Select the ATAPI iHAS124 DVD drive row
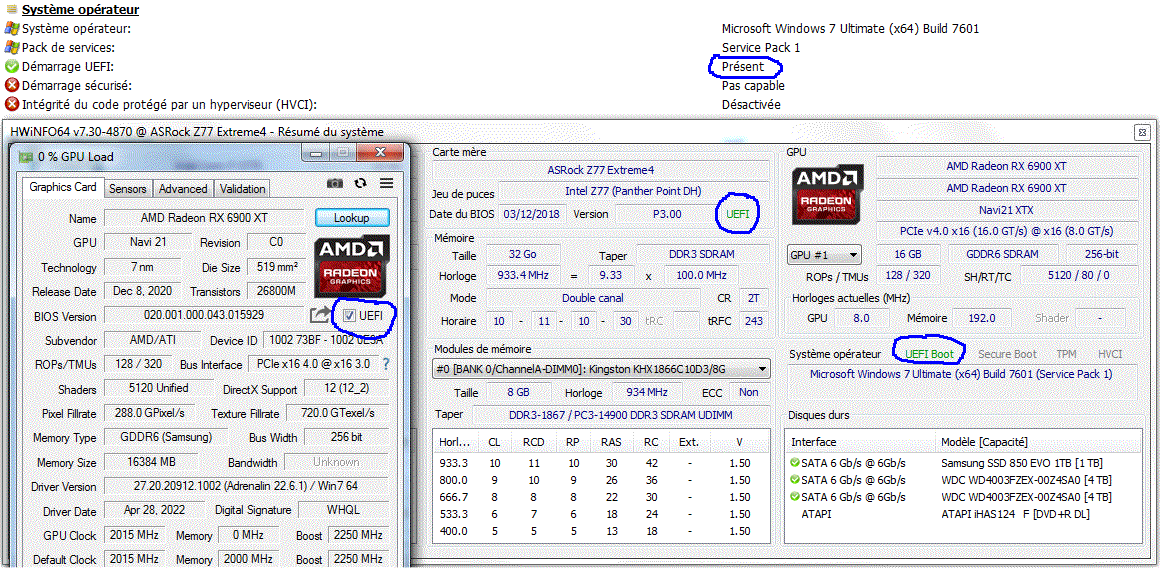The width and height of the screenshot is (1160, 568). pos(962,513)
